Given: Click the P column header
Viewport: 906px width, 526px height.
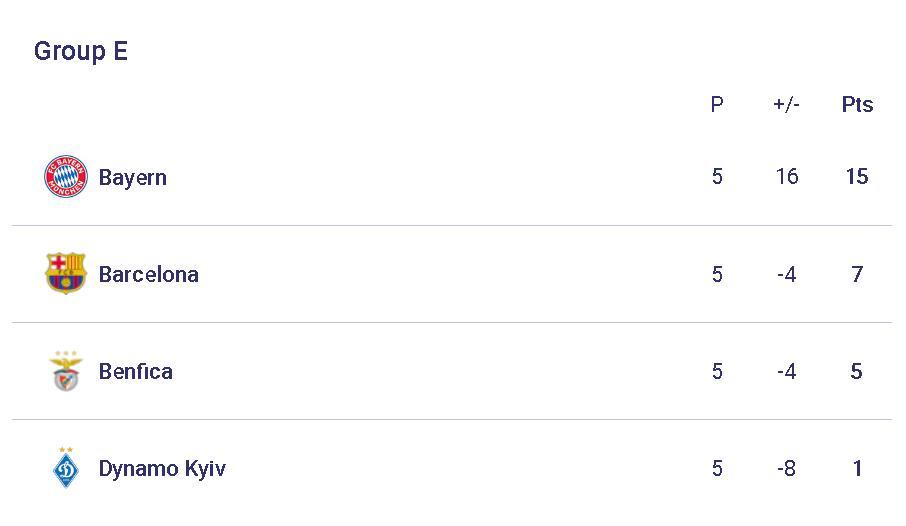Looking at the screenshot, I should click(x=716, y=105).
